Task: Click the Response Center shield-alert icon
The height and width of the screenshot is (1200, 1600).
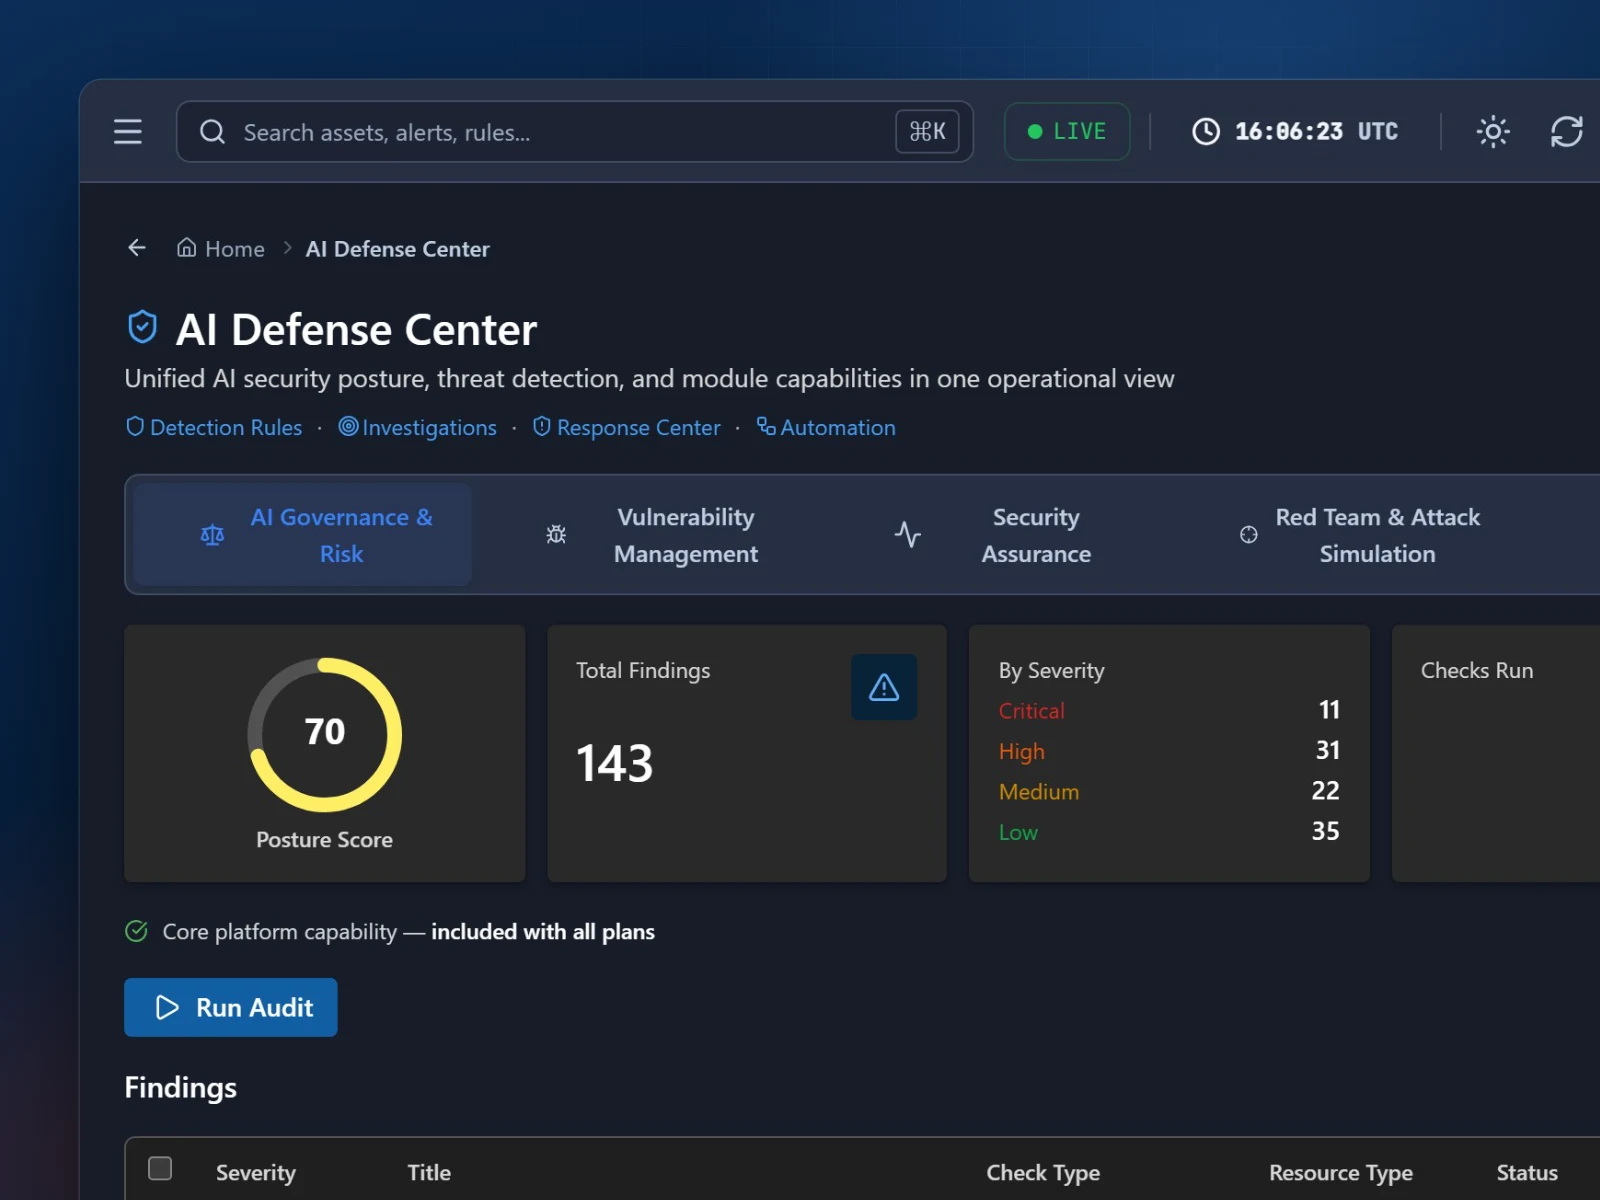Action: 542,426
